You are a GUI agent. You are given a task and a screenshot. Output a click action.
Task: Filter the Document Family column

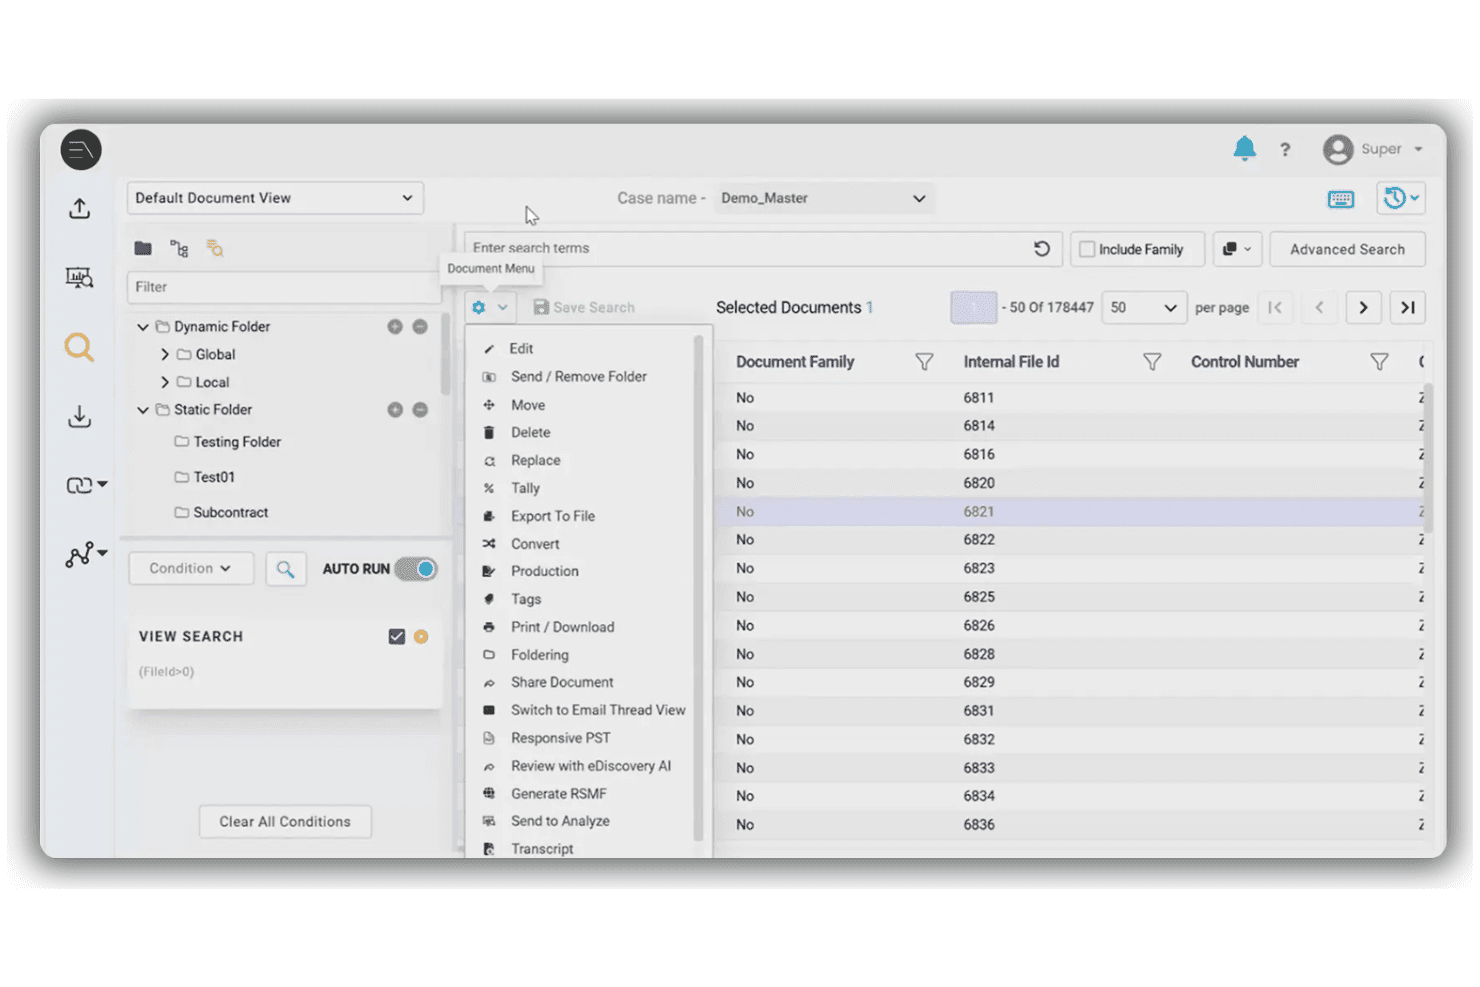(924, 362)
